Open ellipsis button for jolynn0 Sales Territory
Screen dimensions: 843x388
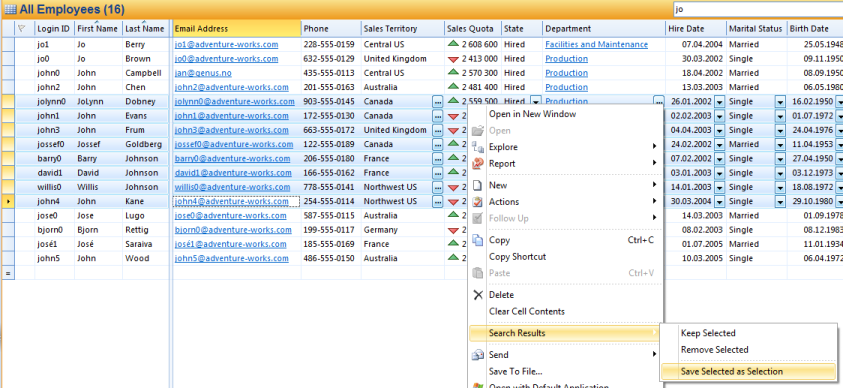[x=438, y=102]
